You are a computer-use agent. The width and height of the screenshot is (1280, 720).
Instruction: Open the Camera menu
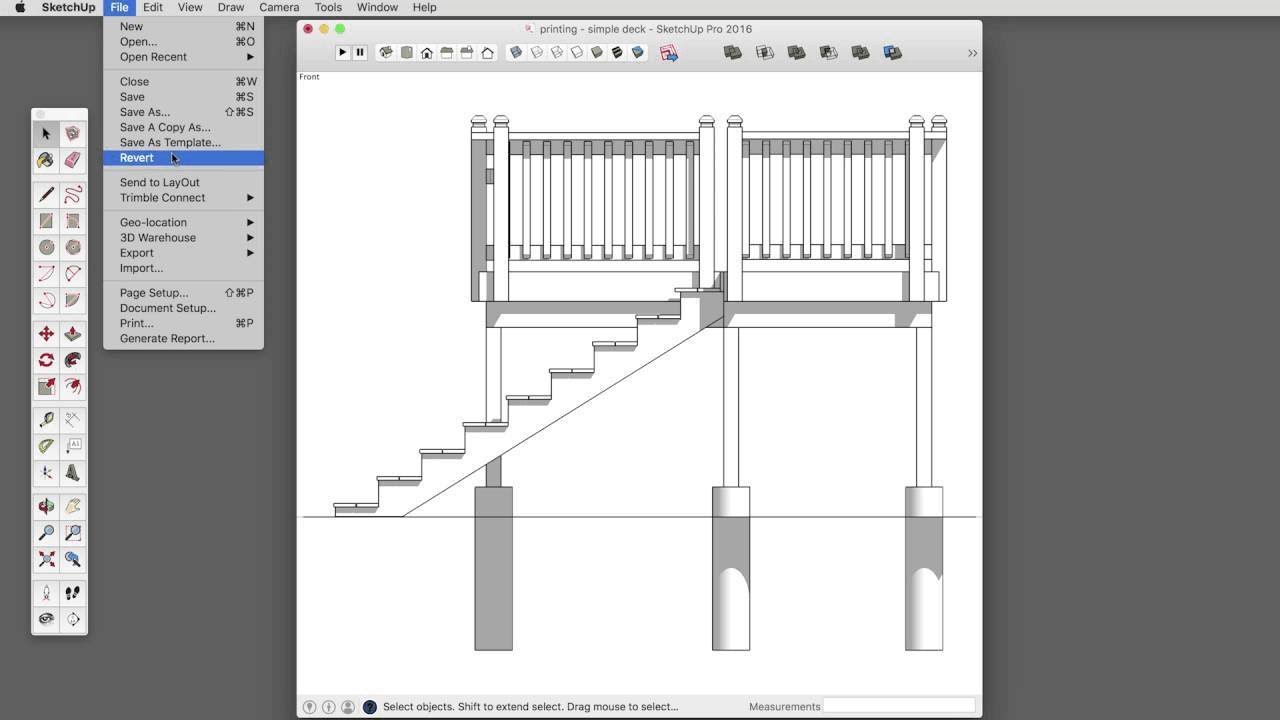[x=279, y=7]
